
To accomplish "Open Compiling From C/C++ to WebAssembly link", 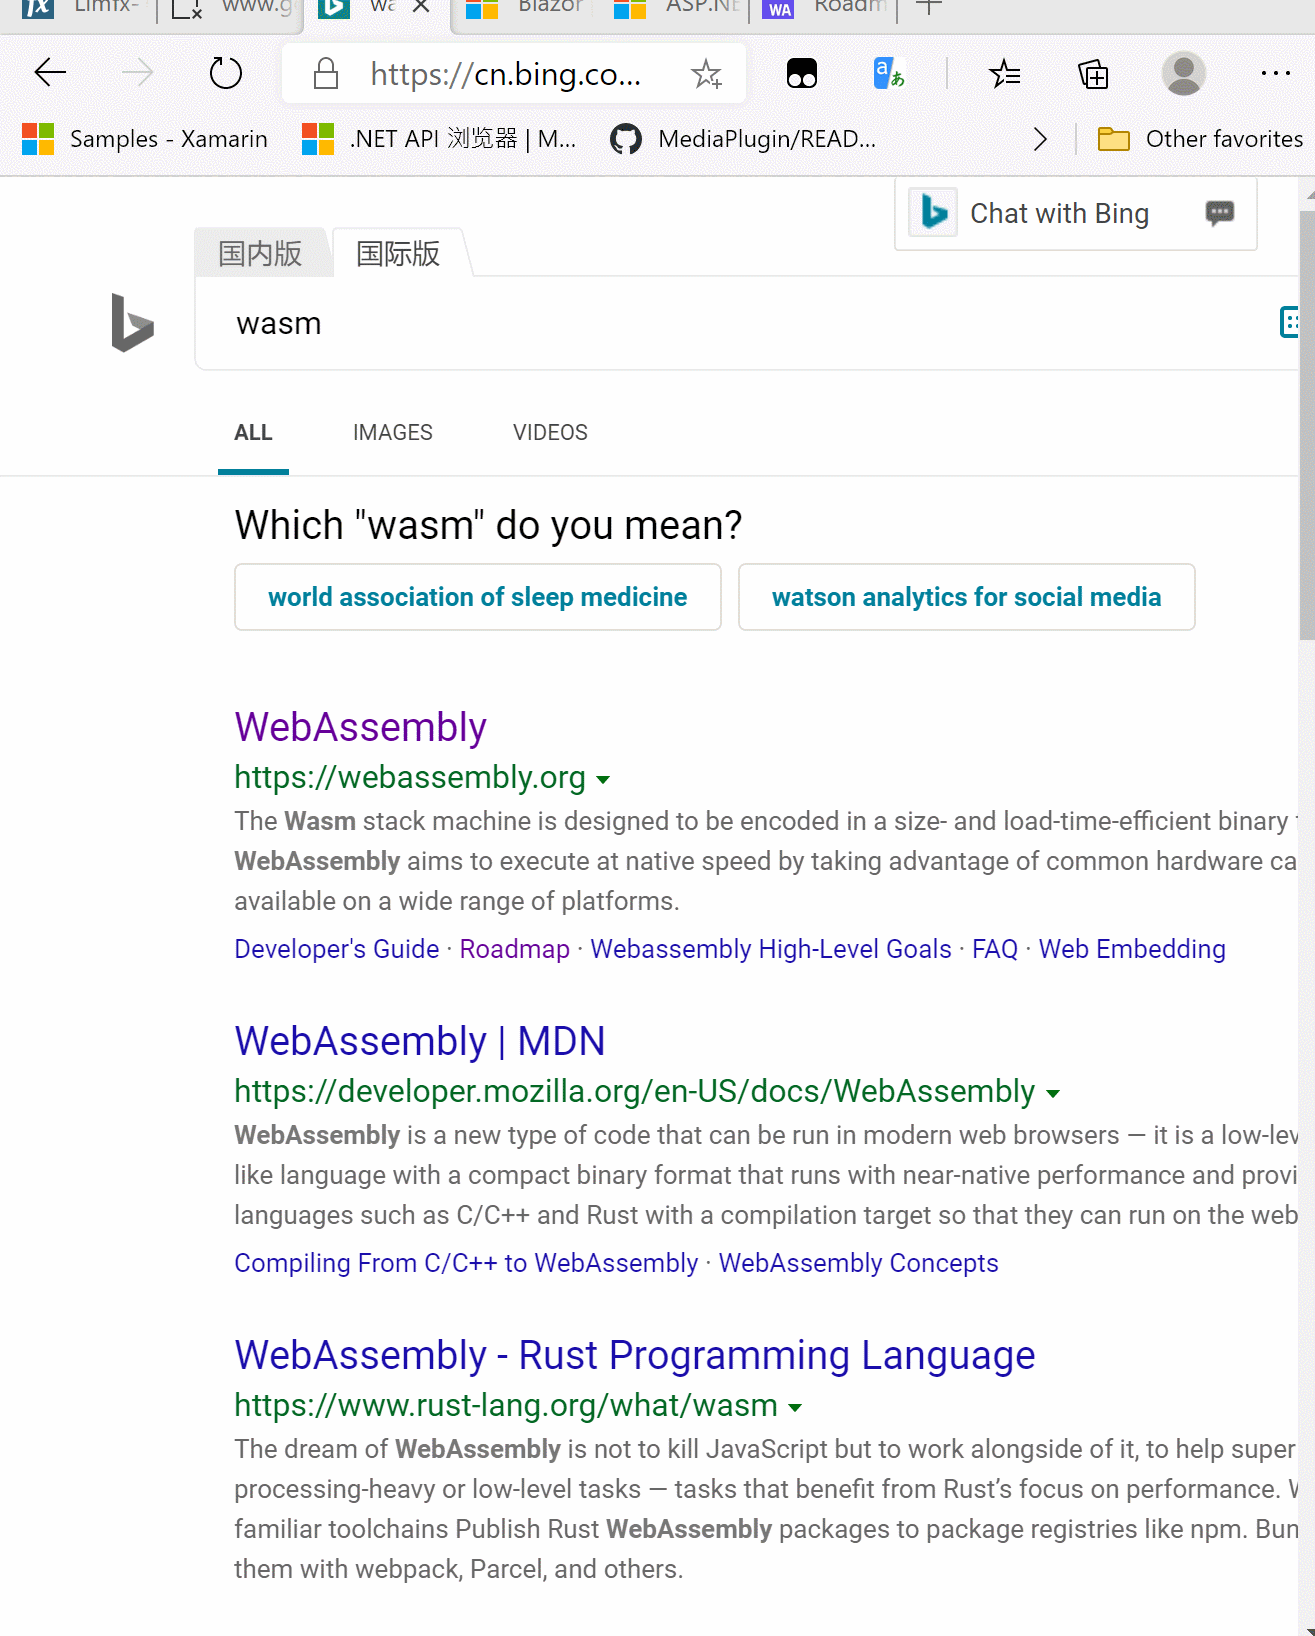I will [466, 1263].
